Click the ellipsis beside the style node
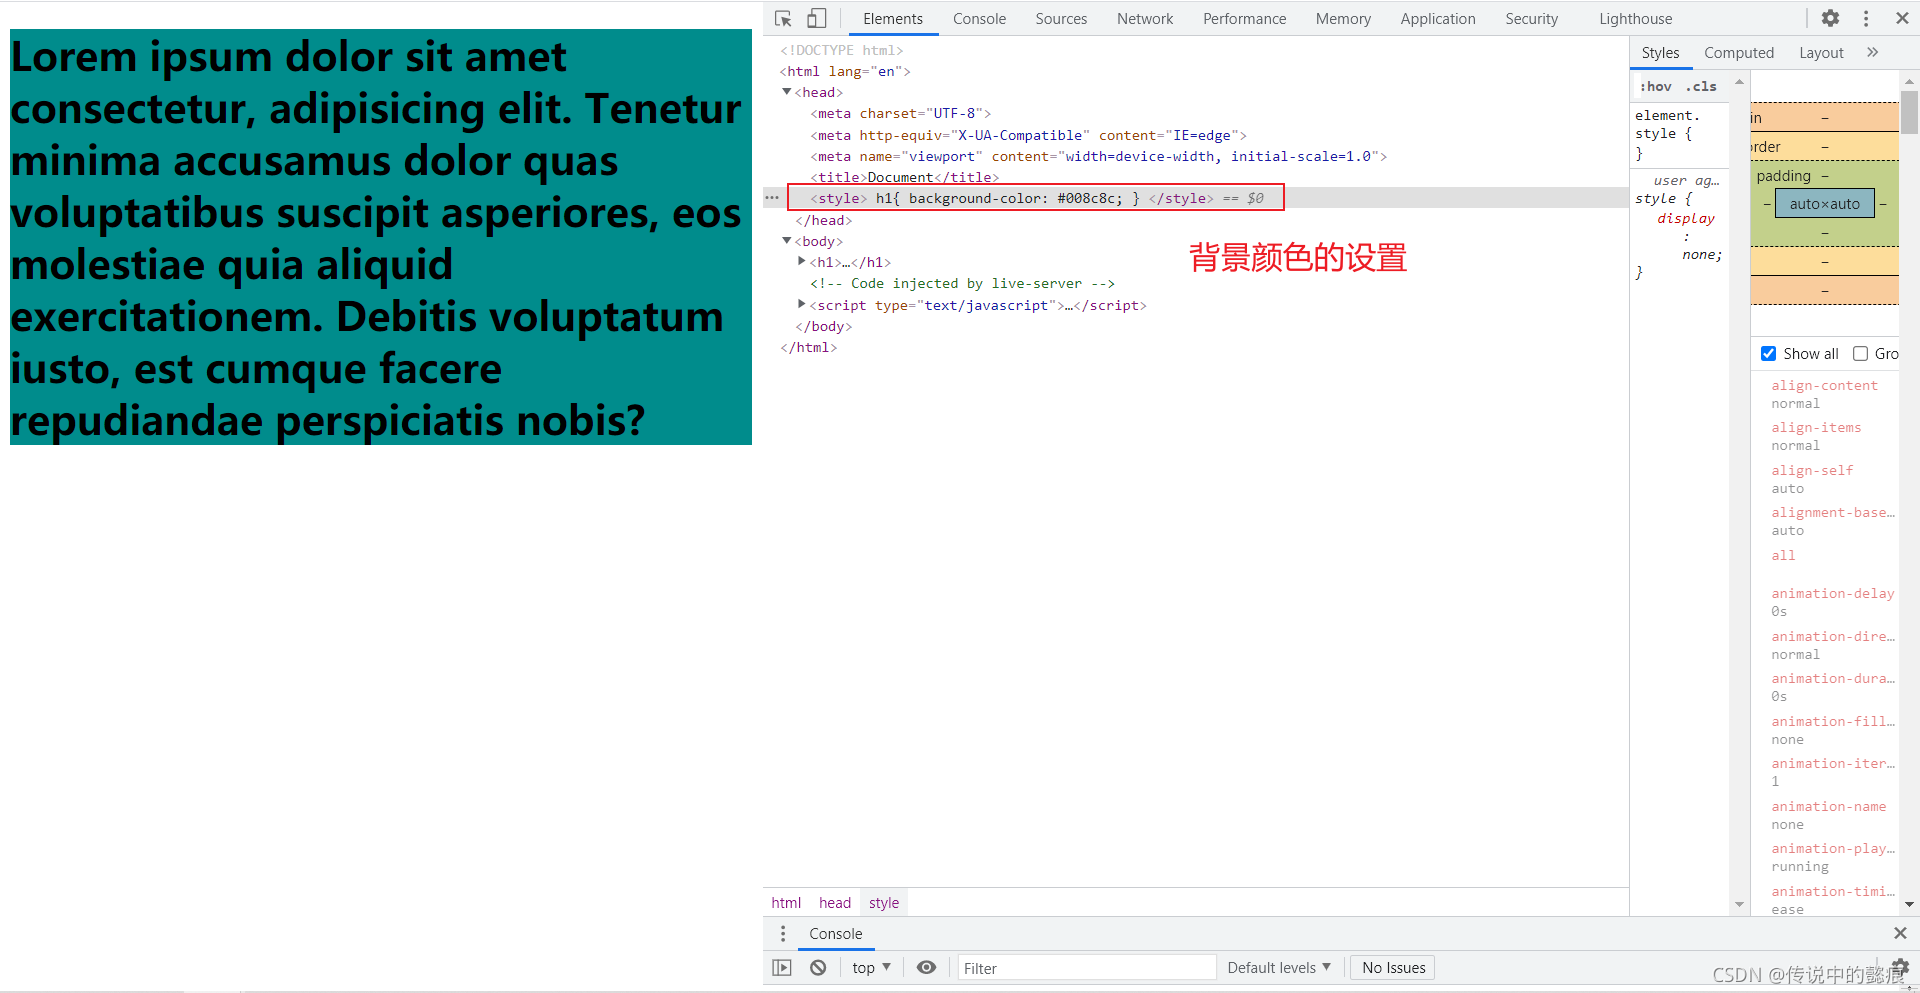The width and height of the screenshot is (1920, 993). [772, 198]
